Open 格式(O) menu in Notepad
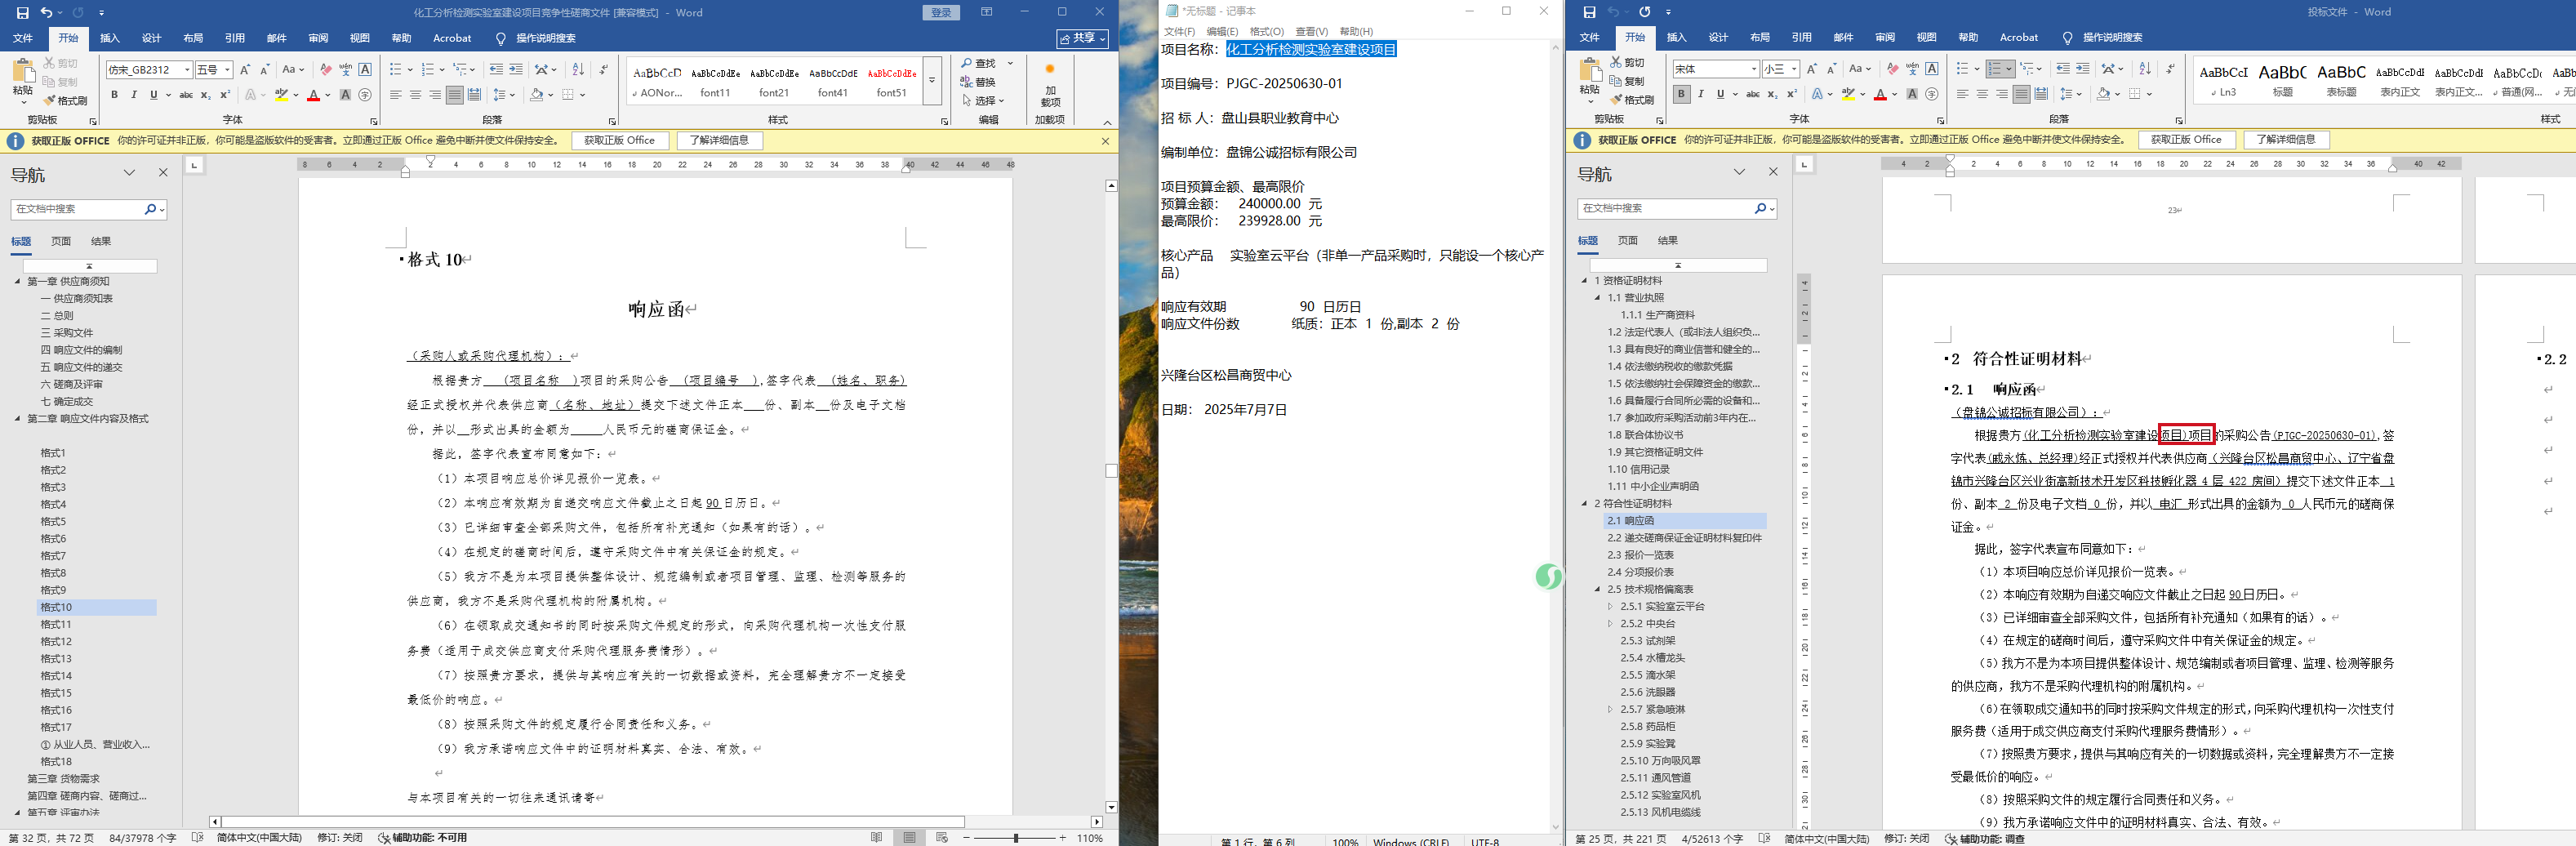Image resolution: width=2576 pixels, height=846 pixels. click(1267, 32)
